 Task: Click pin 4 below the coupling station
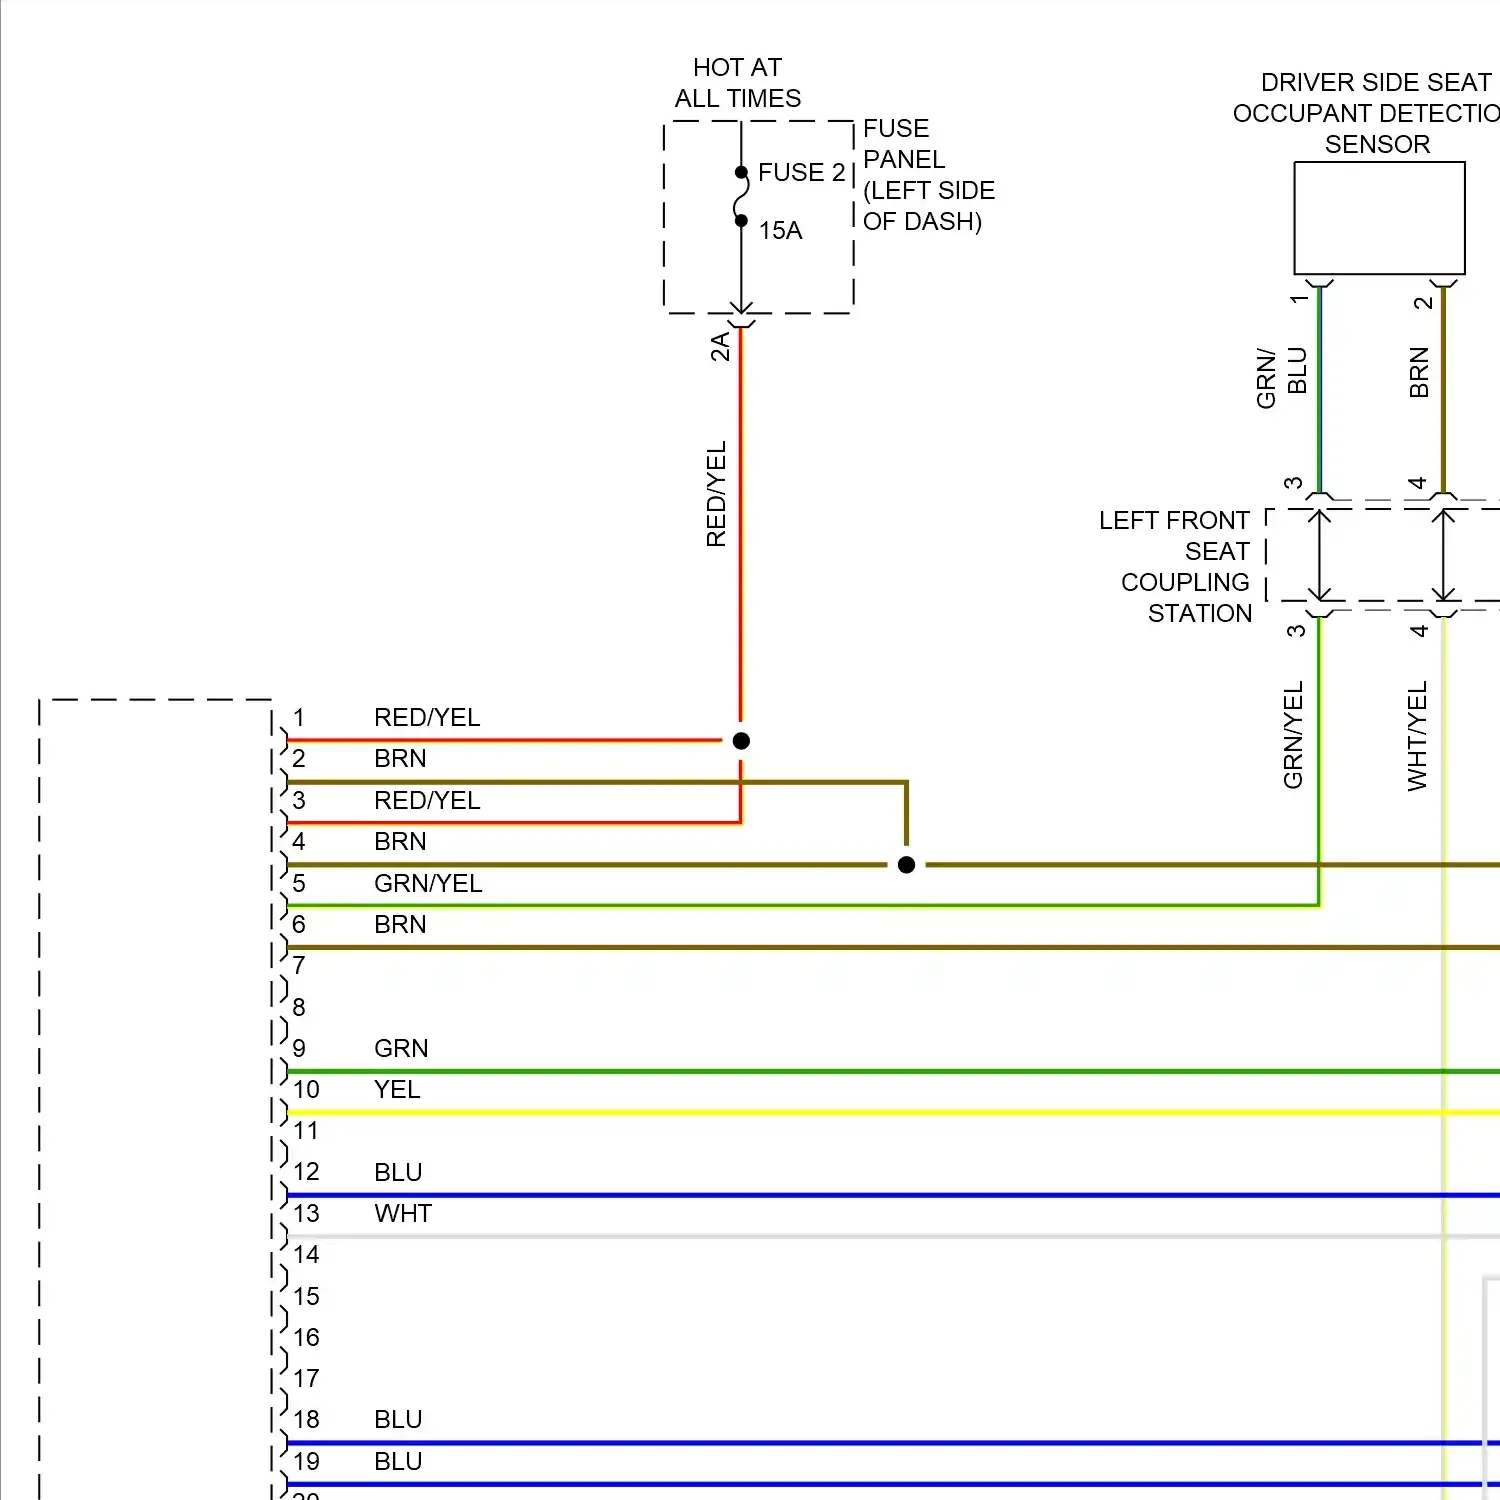(1419, 631)
